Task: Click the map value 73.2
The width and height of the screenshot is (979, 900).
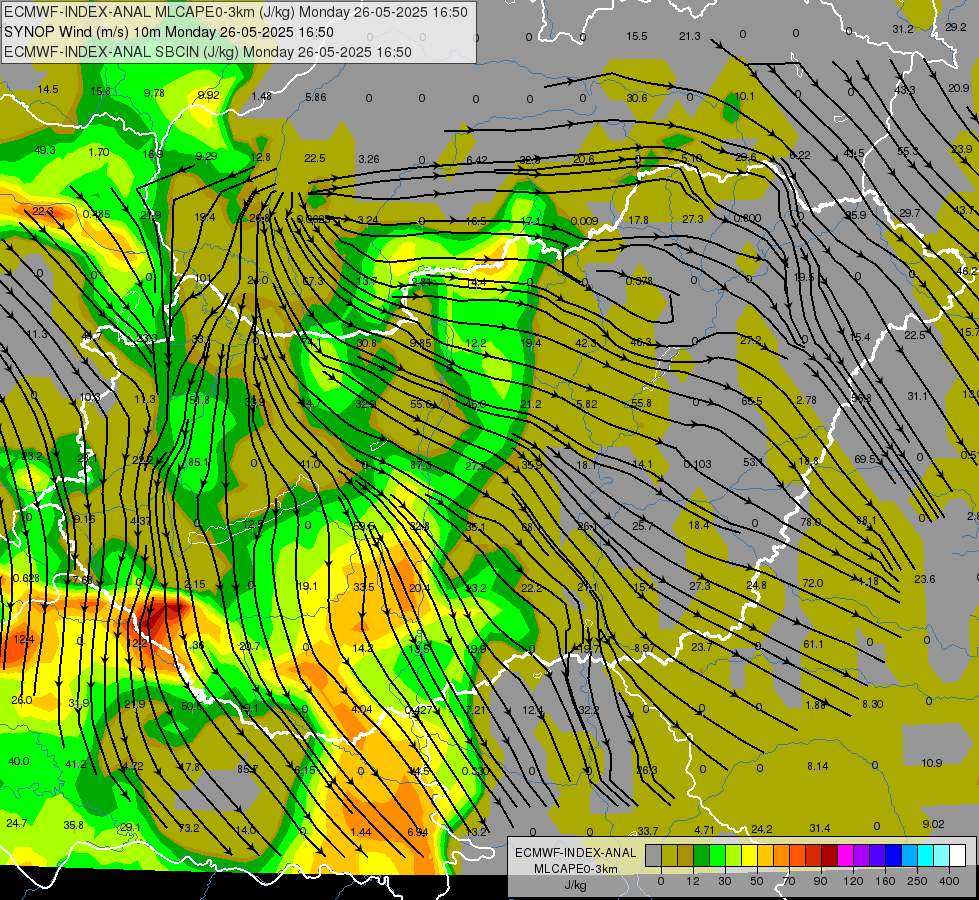Action: [x=189, y=828]
